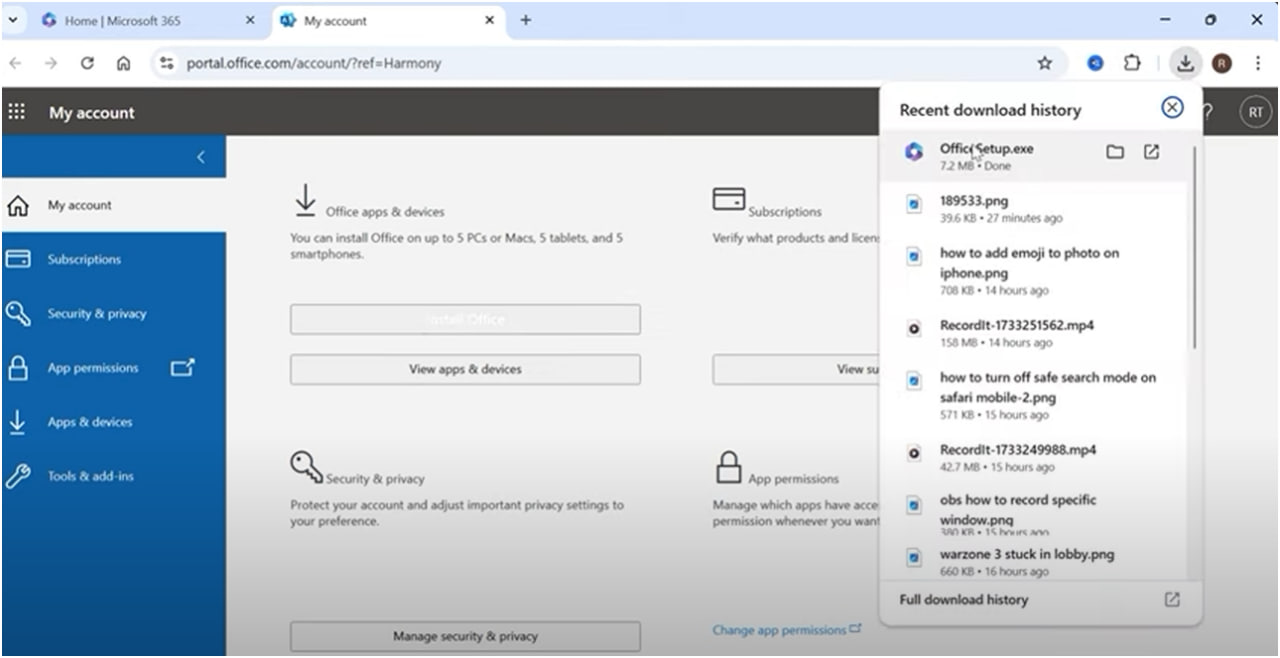This screenshot has width=1280, height=658.
Task: Click the Subscriptions card icon in main area
Action: (728, 199)
